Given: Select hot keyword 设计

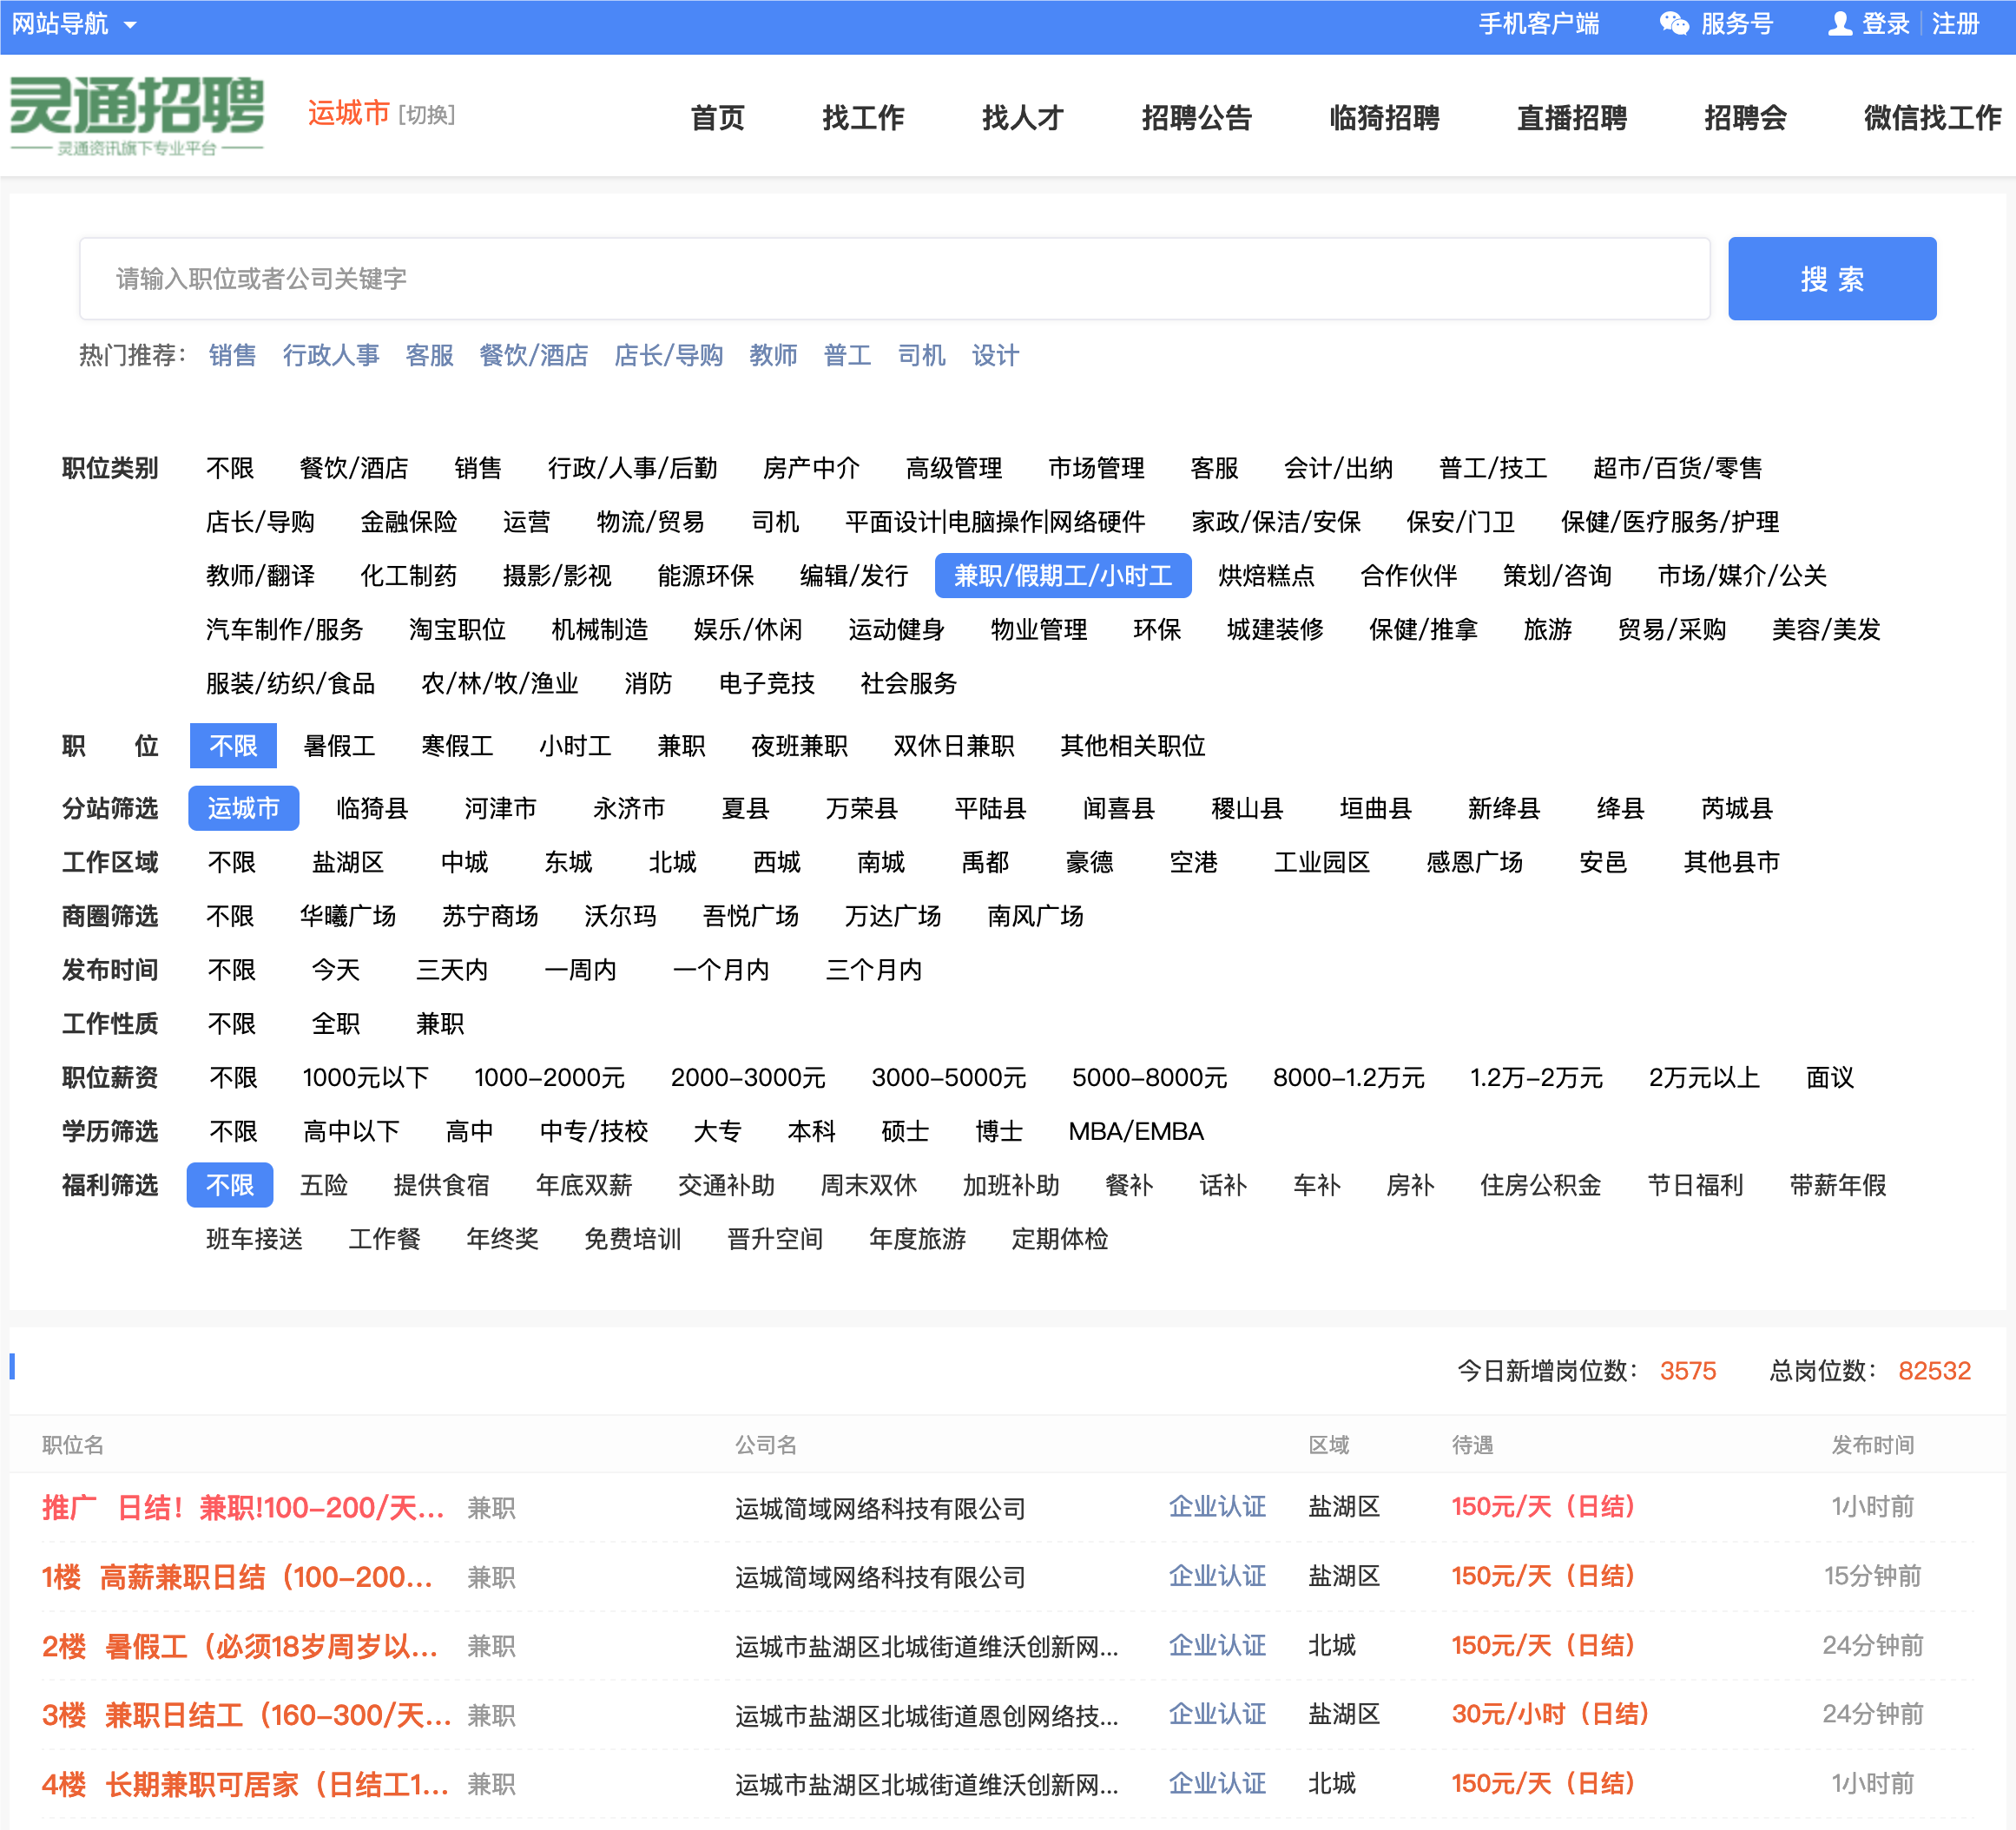Looking at the screenshot, I should tap(995, 355).
